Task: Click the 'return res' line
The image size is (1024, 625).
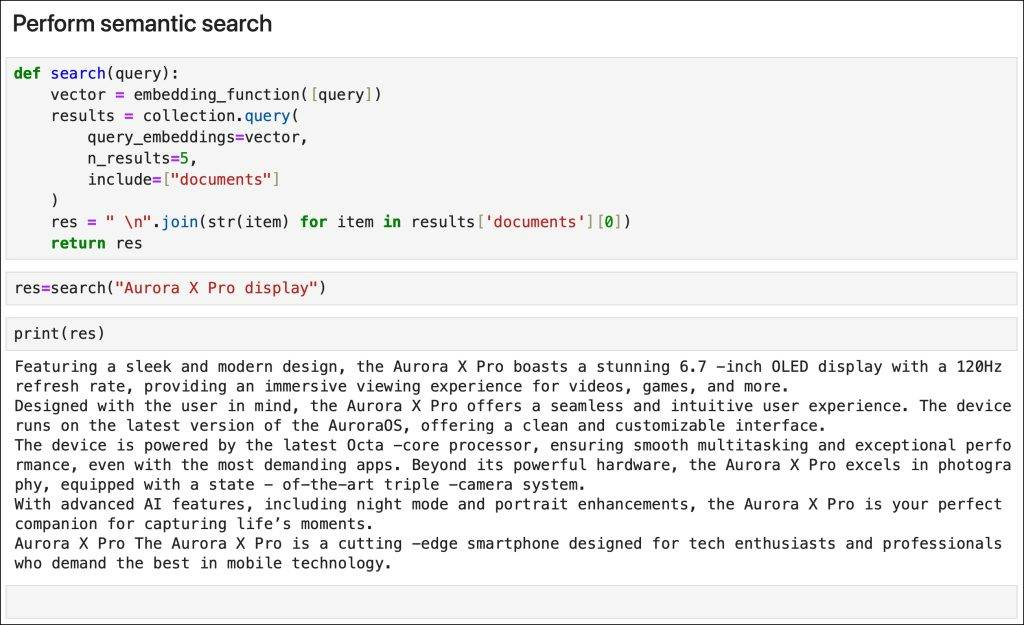Action: click(x=97, y=243)
